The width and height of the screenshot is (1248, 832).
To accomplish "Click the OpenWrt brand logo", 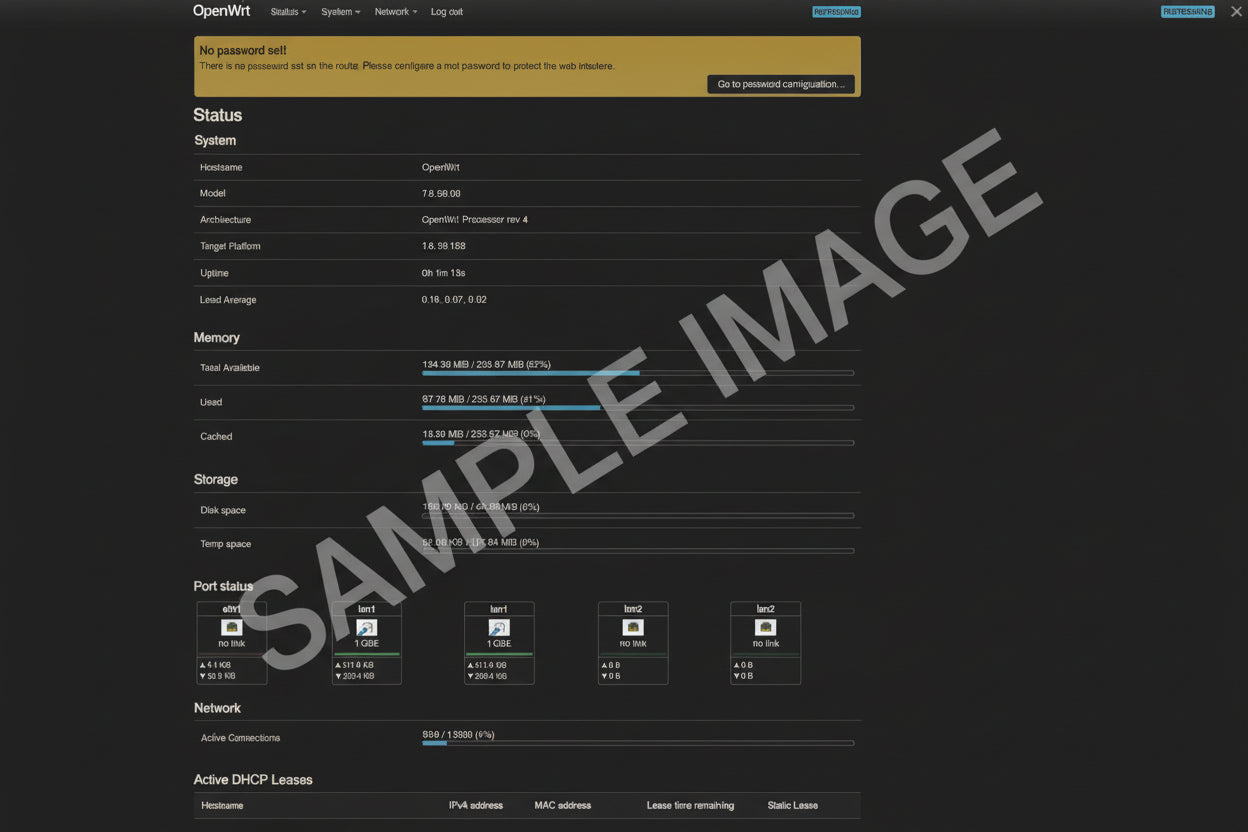I will 221,11.
